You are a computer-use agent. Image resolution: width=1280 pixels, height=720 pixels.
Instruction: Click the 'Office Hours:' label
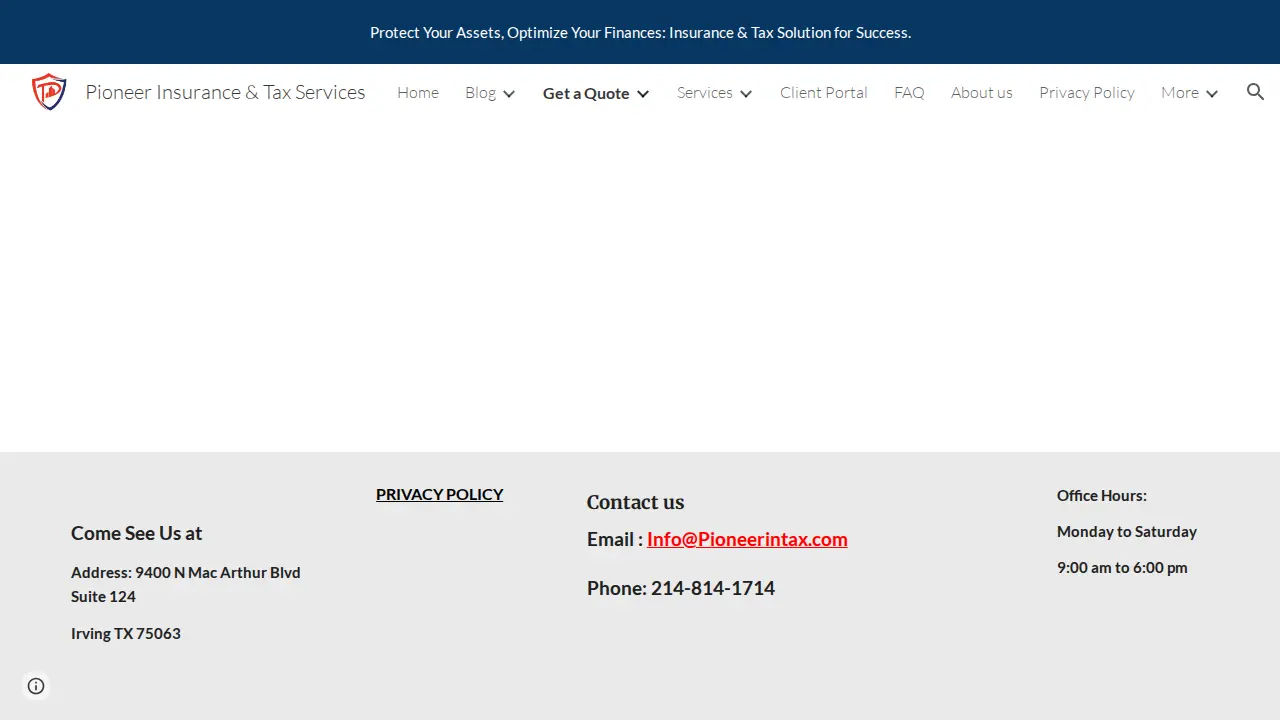(x=1102, y=495)
